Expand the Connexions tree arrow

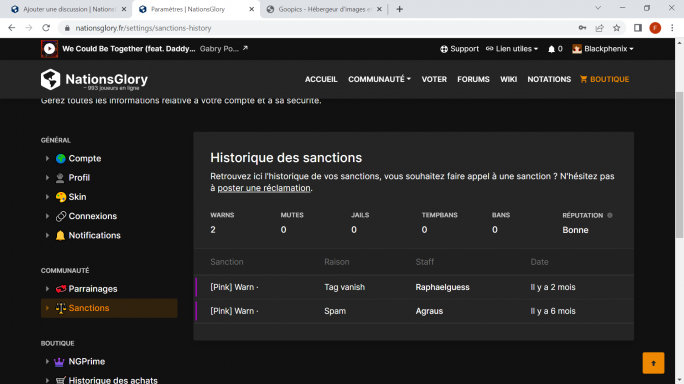(47, 216)
